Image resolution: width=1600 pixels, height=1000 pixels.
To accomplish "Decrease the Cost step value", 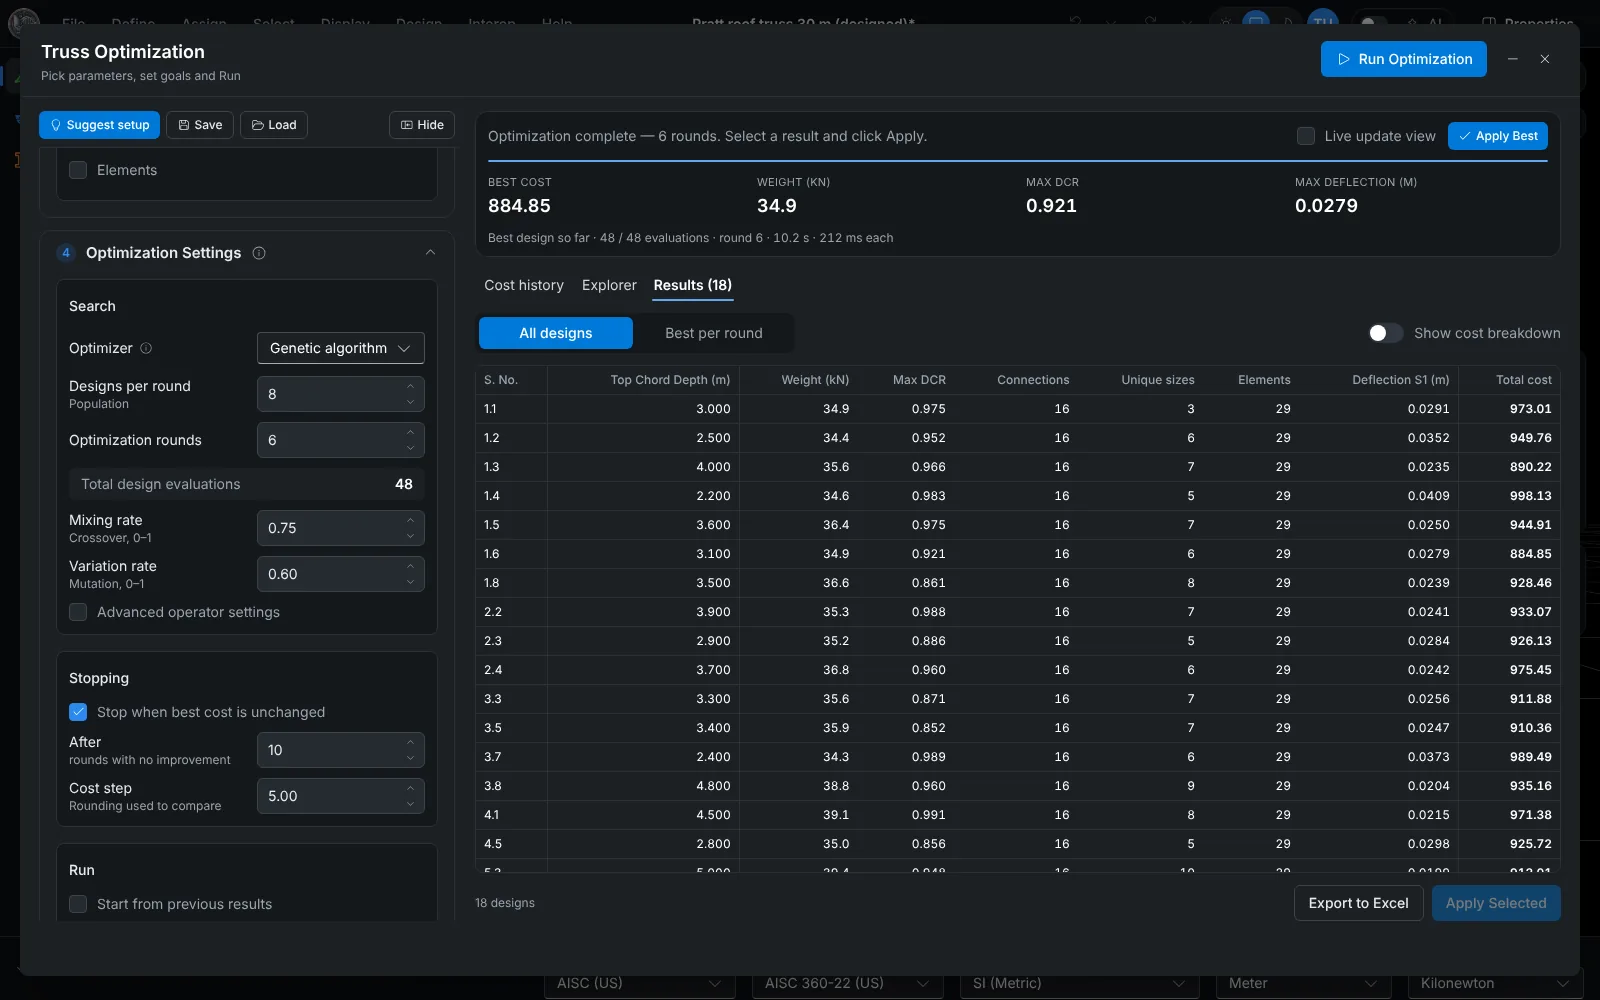I will (x=410, y=803).
